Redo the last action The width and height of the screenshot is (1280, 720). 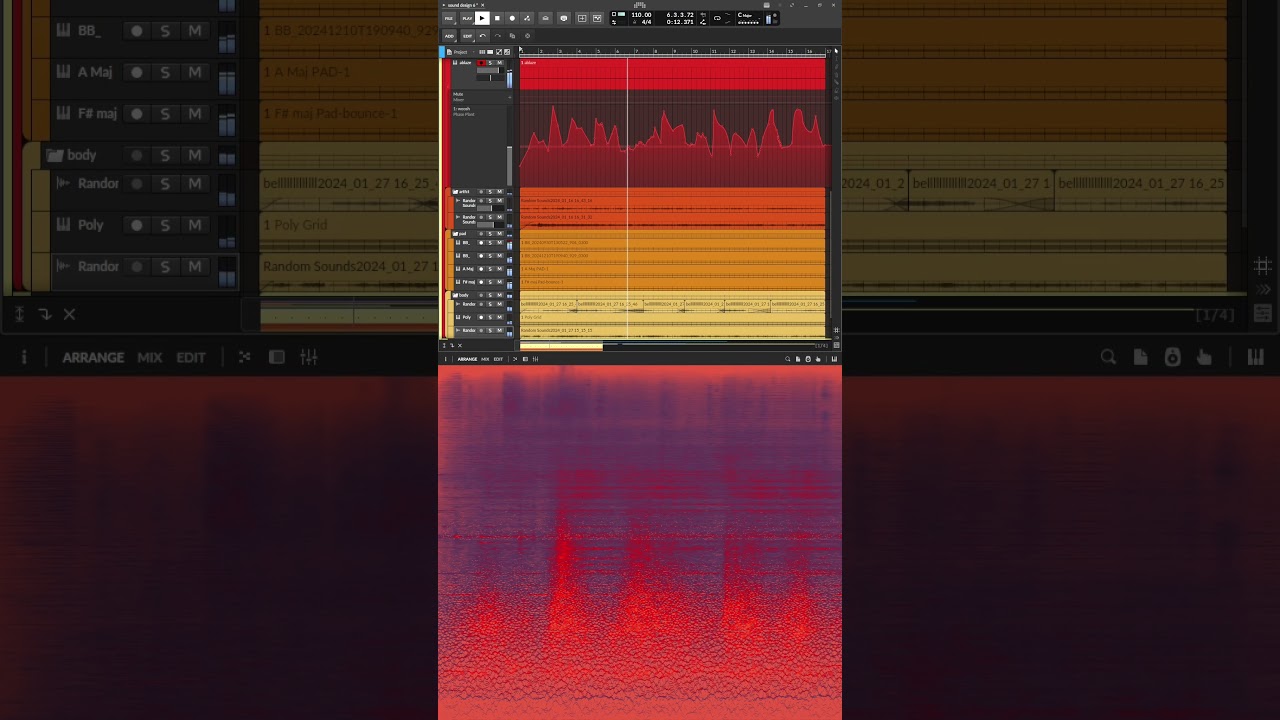click(498, 36)
